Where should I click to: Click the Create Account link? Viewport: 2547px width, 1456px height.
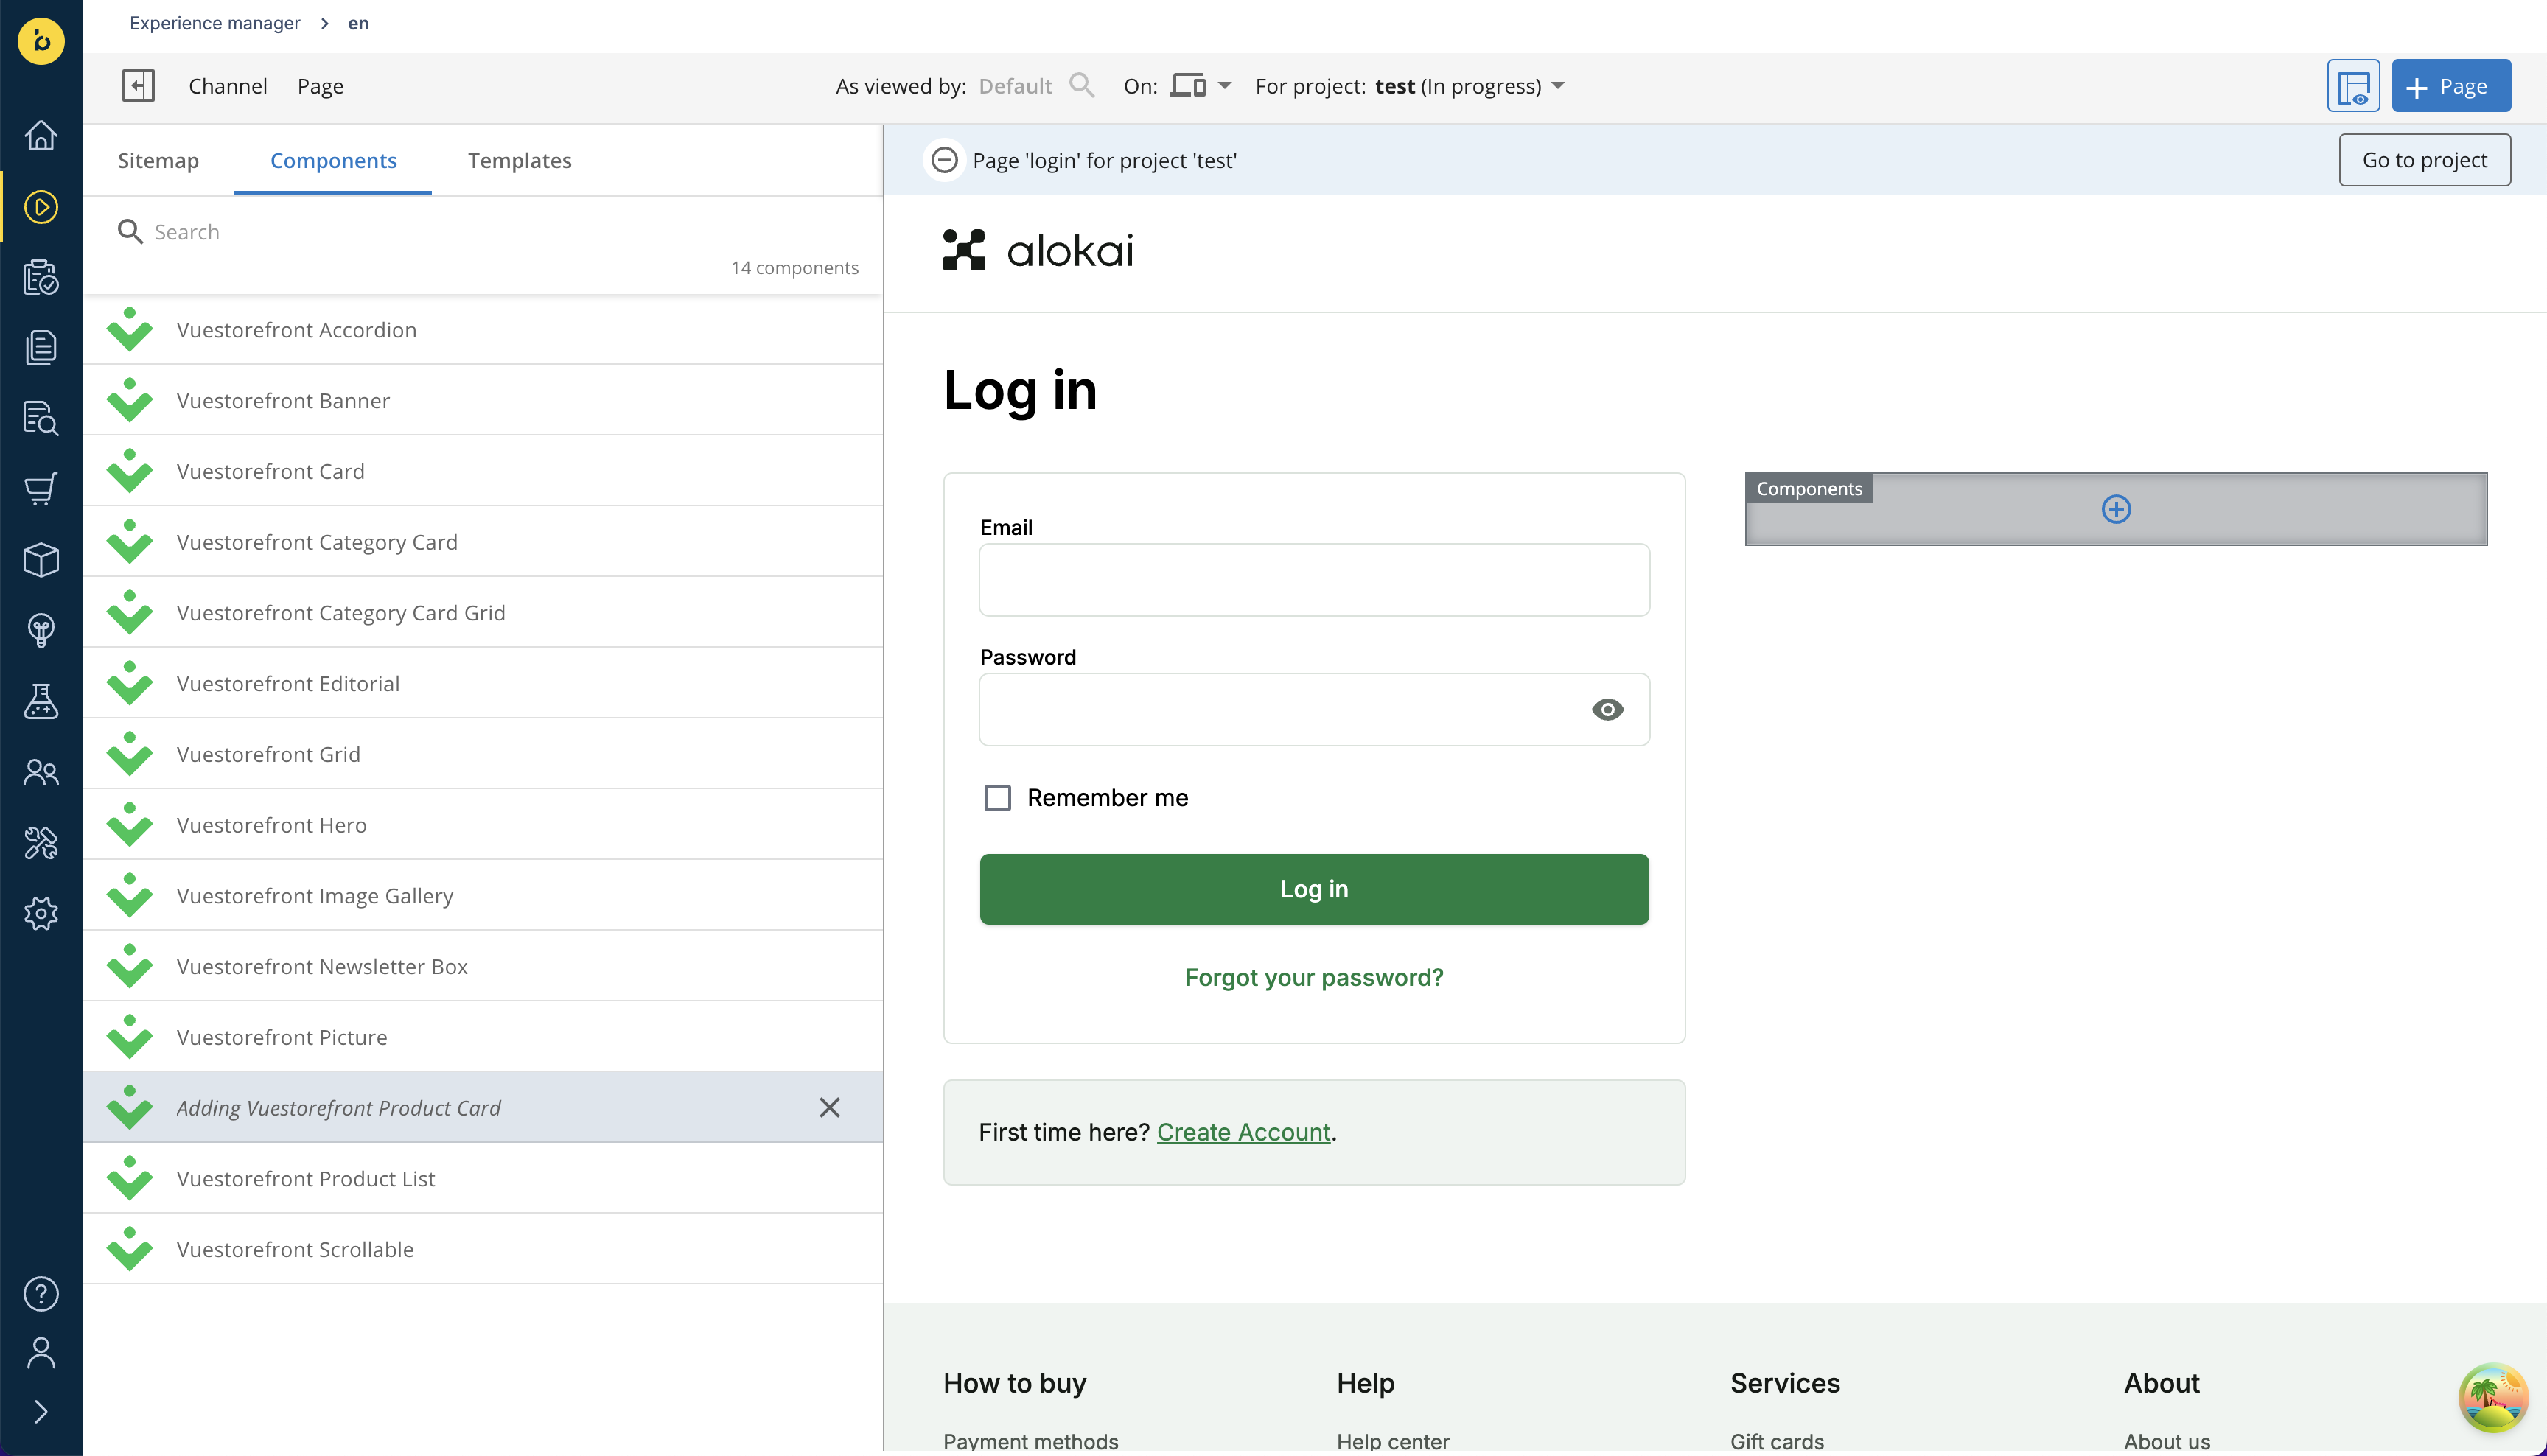(x=1243, y=1132)
